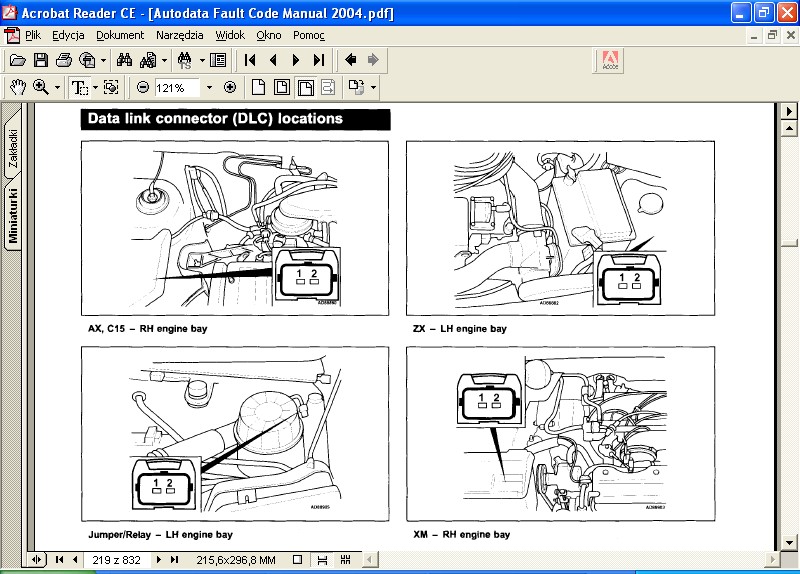Go to last page in status bar

pyautogui.click(x=174, y=560)
